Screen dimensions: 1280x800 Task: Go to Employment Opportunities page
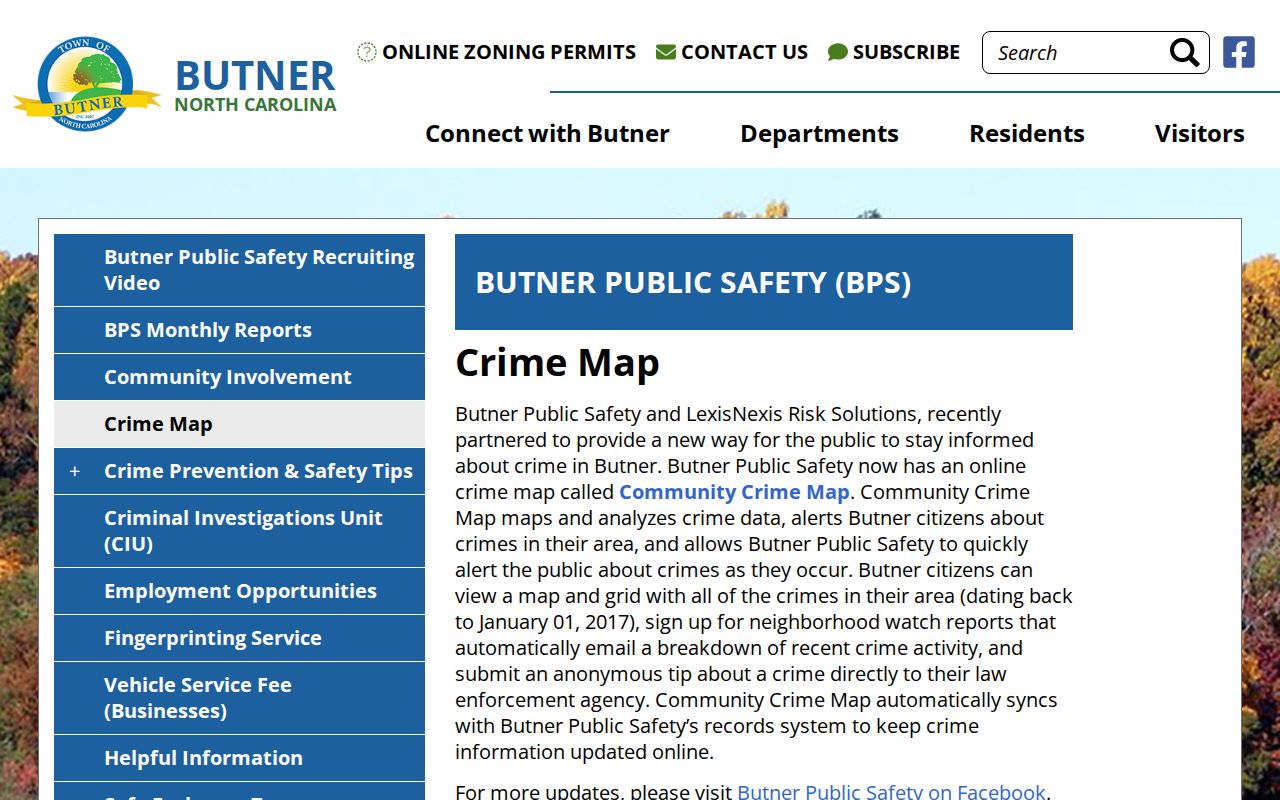pyautogui.click(x=240, y=591)
